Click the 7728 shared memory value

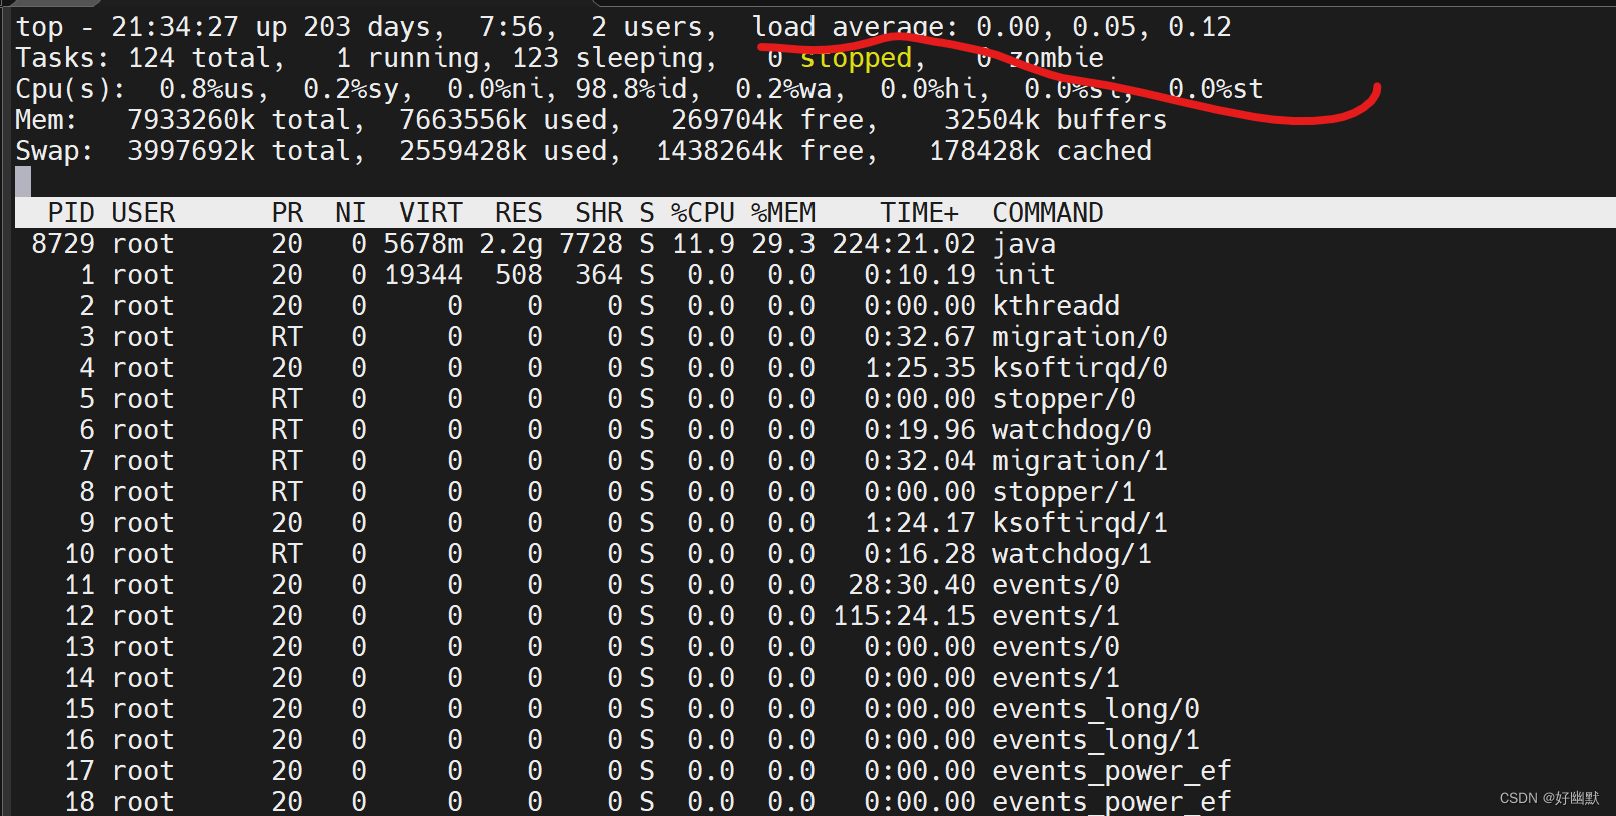[x=591, y=244]
